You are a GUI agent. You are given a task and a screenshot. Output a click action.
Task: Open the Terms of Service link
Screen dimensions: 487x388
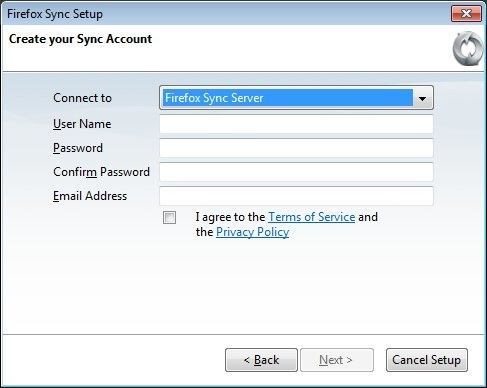pos(312,217)
